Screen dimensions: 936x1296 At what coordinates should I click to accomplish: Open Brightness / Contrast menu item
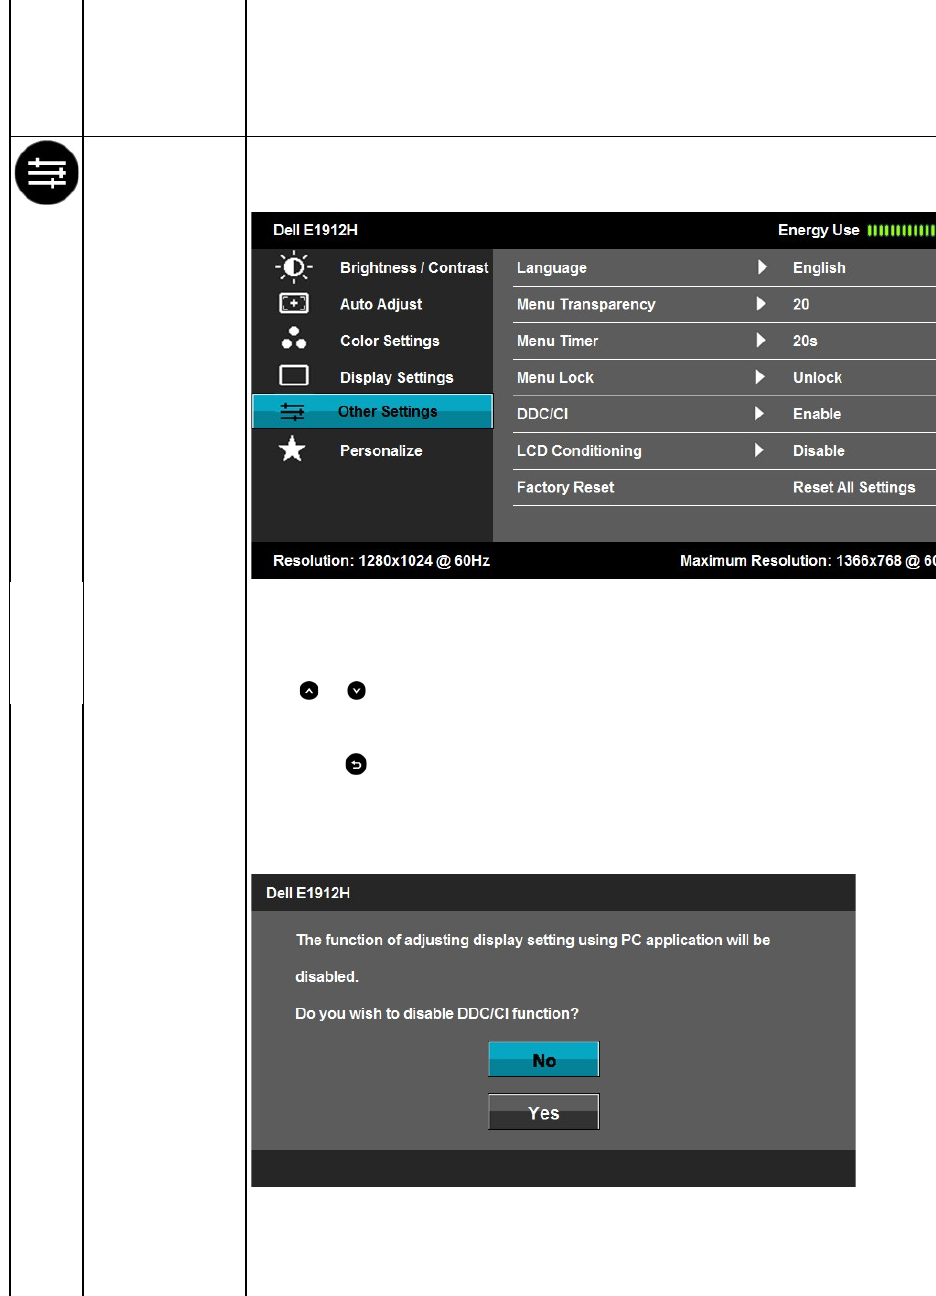click(x=414, y=268)
